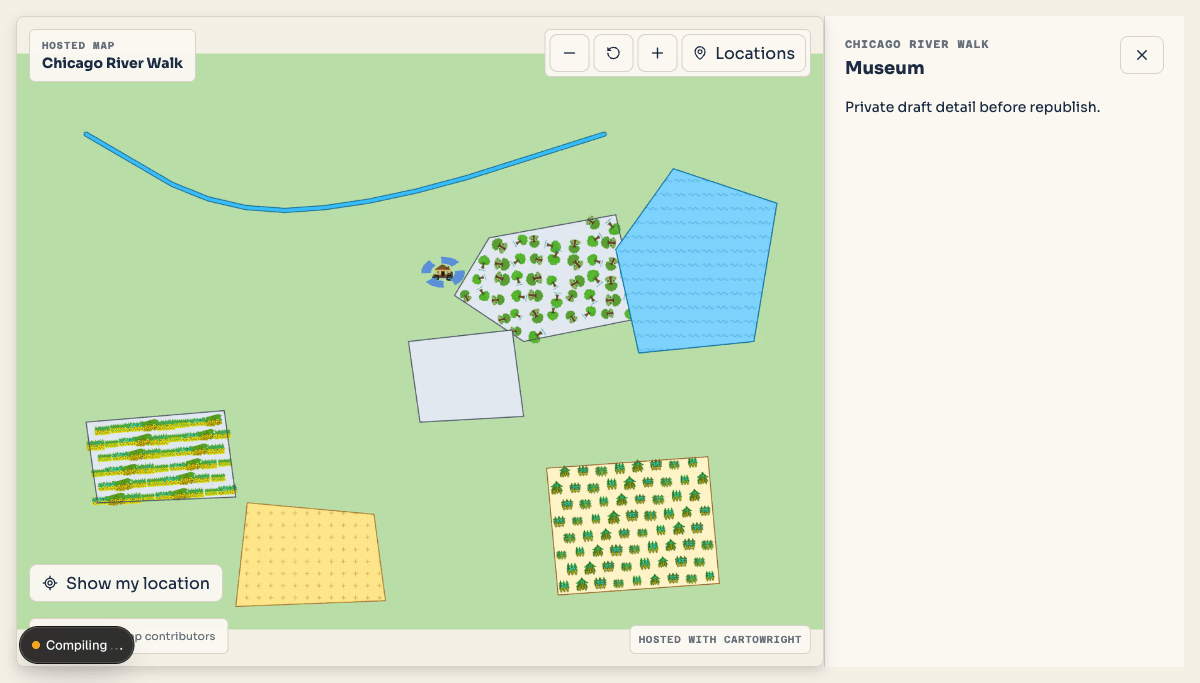Click the blue river line
The width and height of the screenshot is (1200, 683).
[285, 209]
